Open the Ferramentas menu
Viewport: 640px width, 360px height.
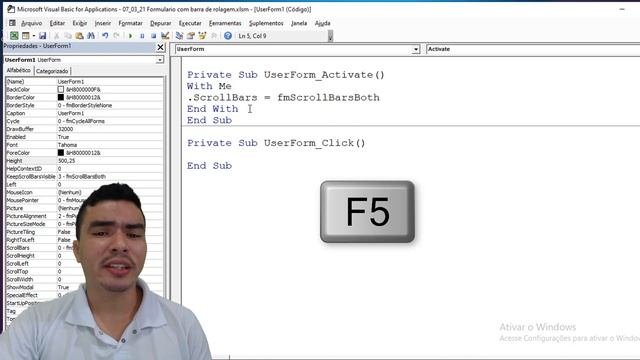(225, 23)
